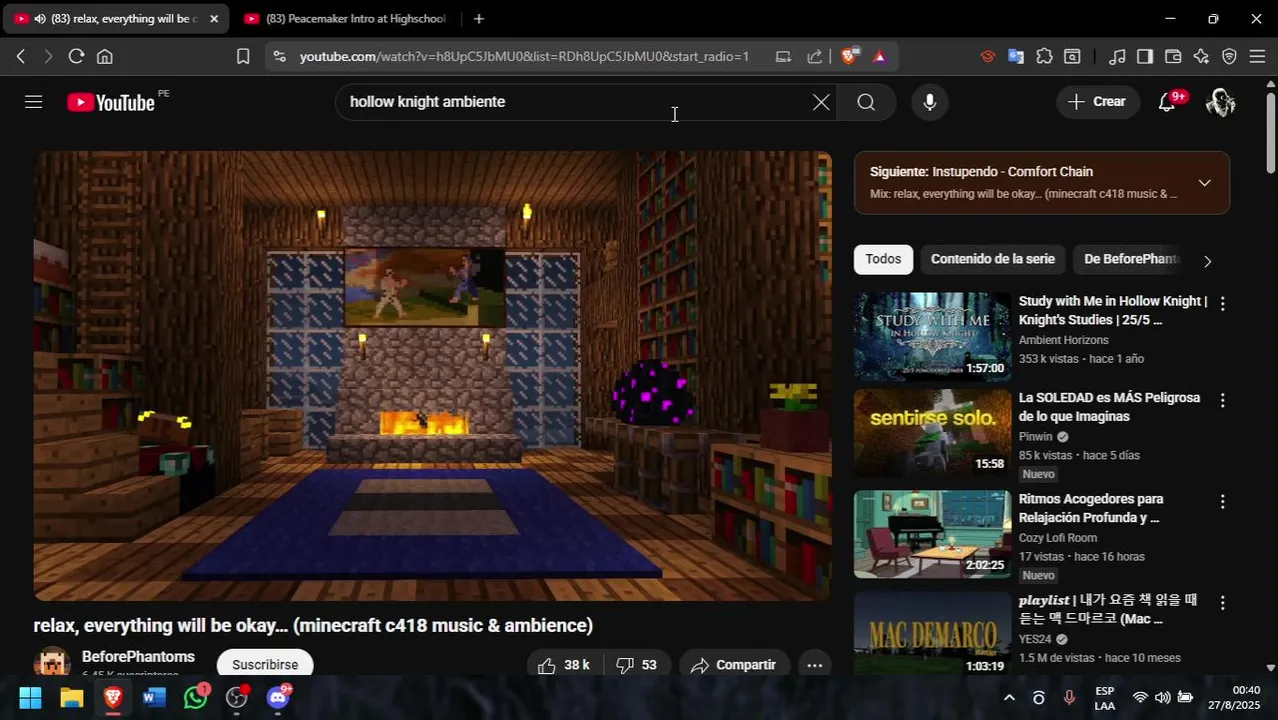Open more actions under the video

coord(815,665)
